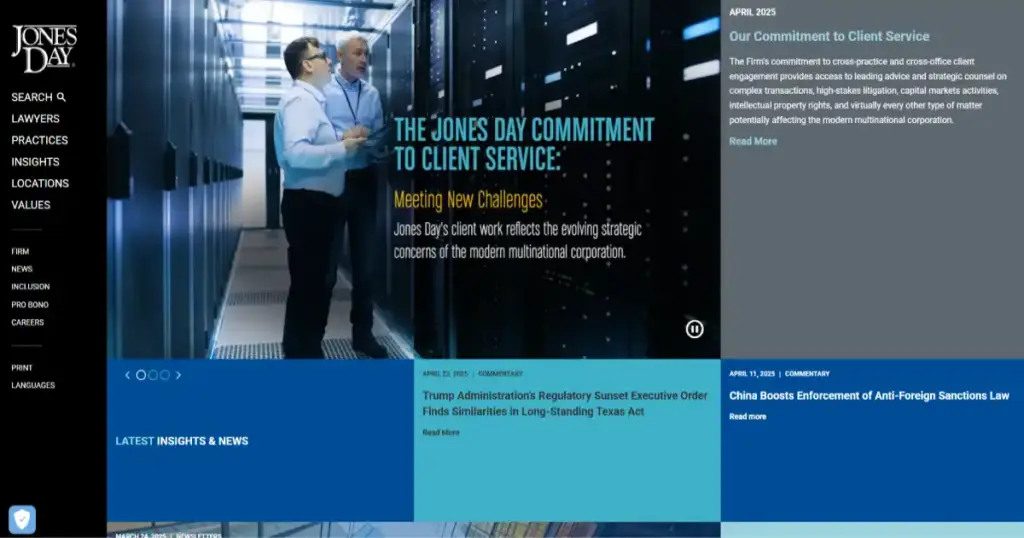
Task: Open the privacy shield badge
Action: coord(22,520)
